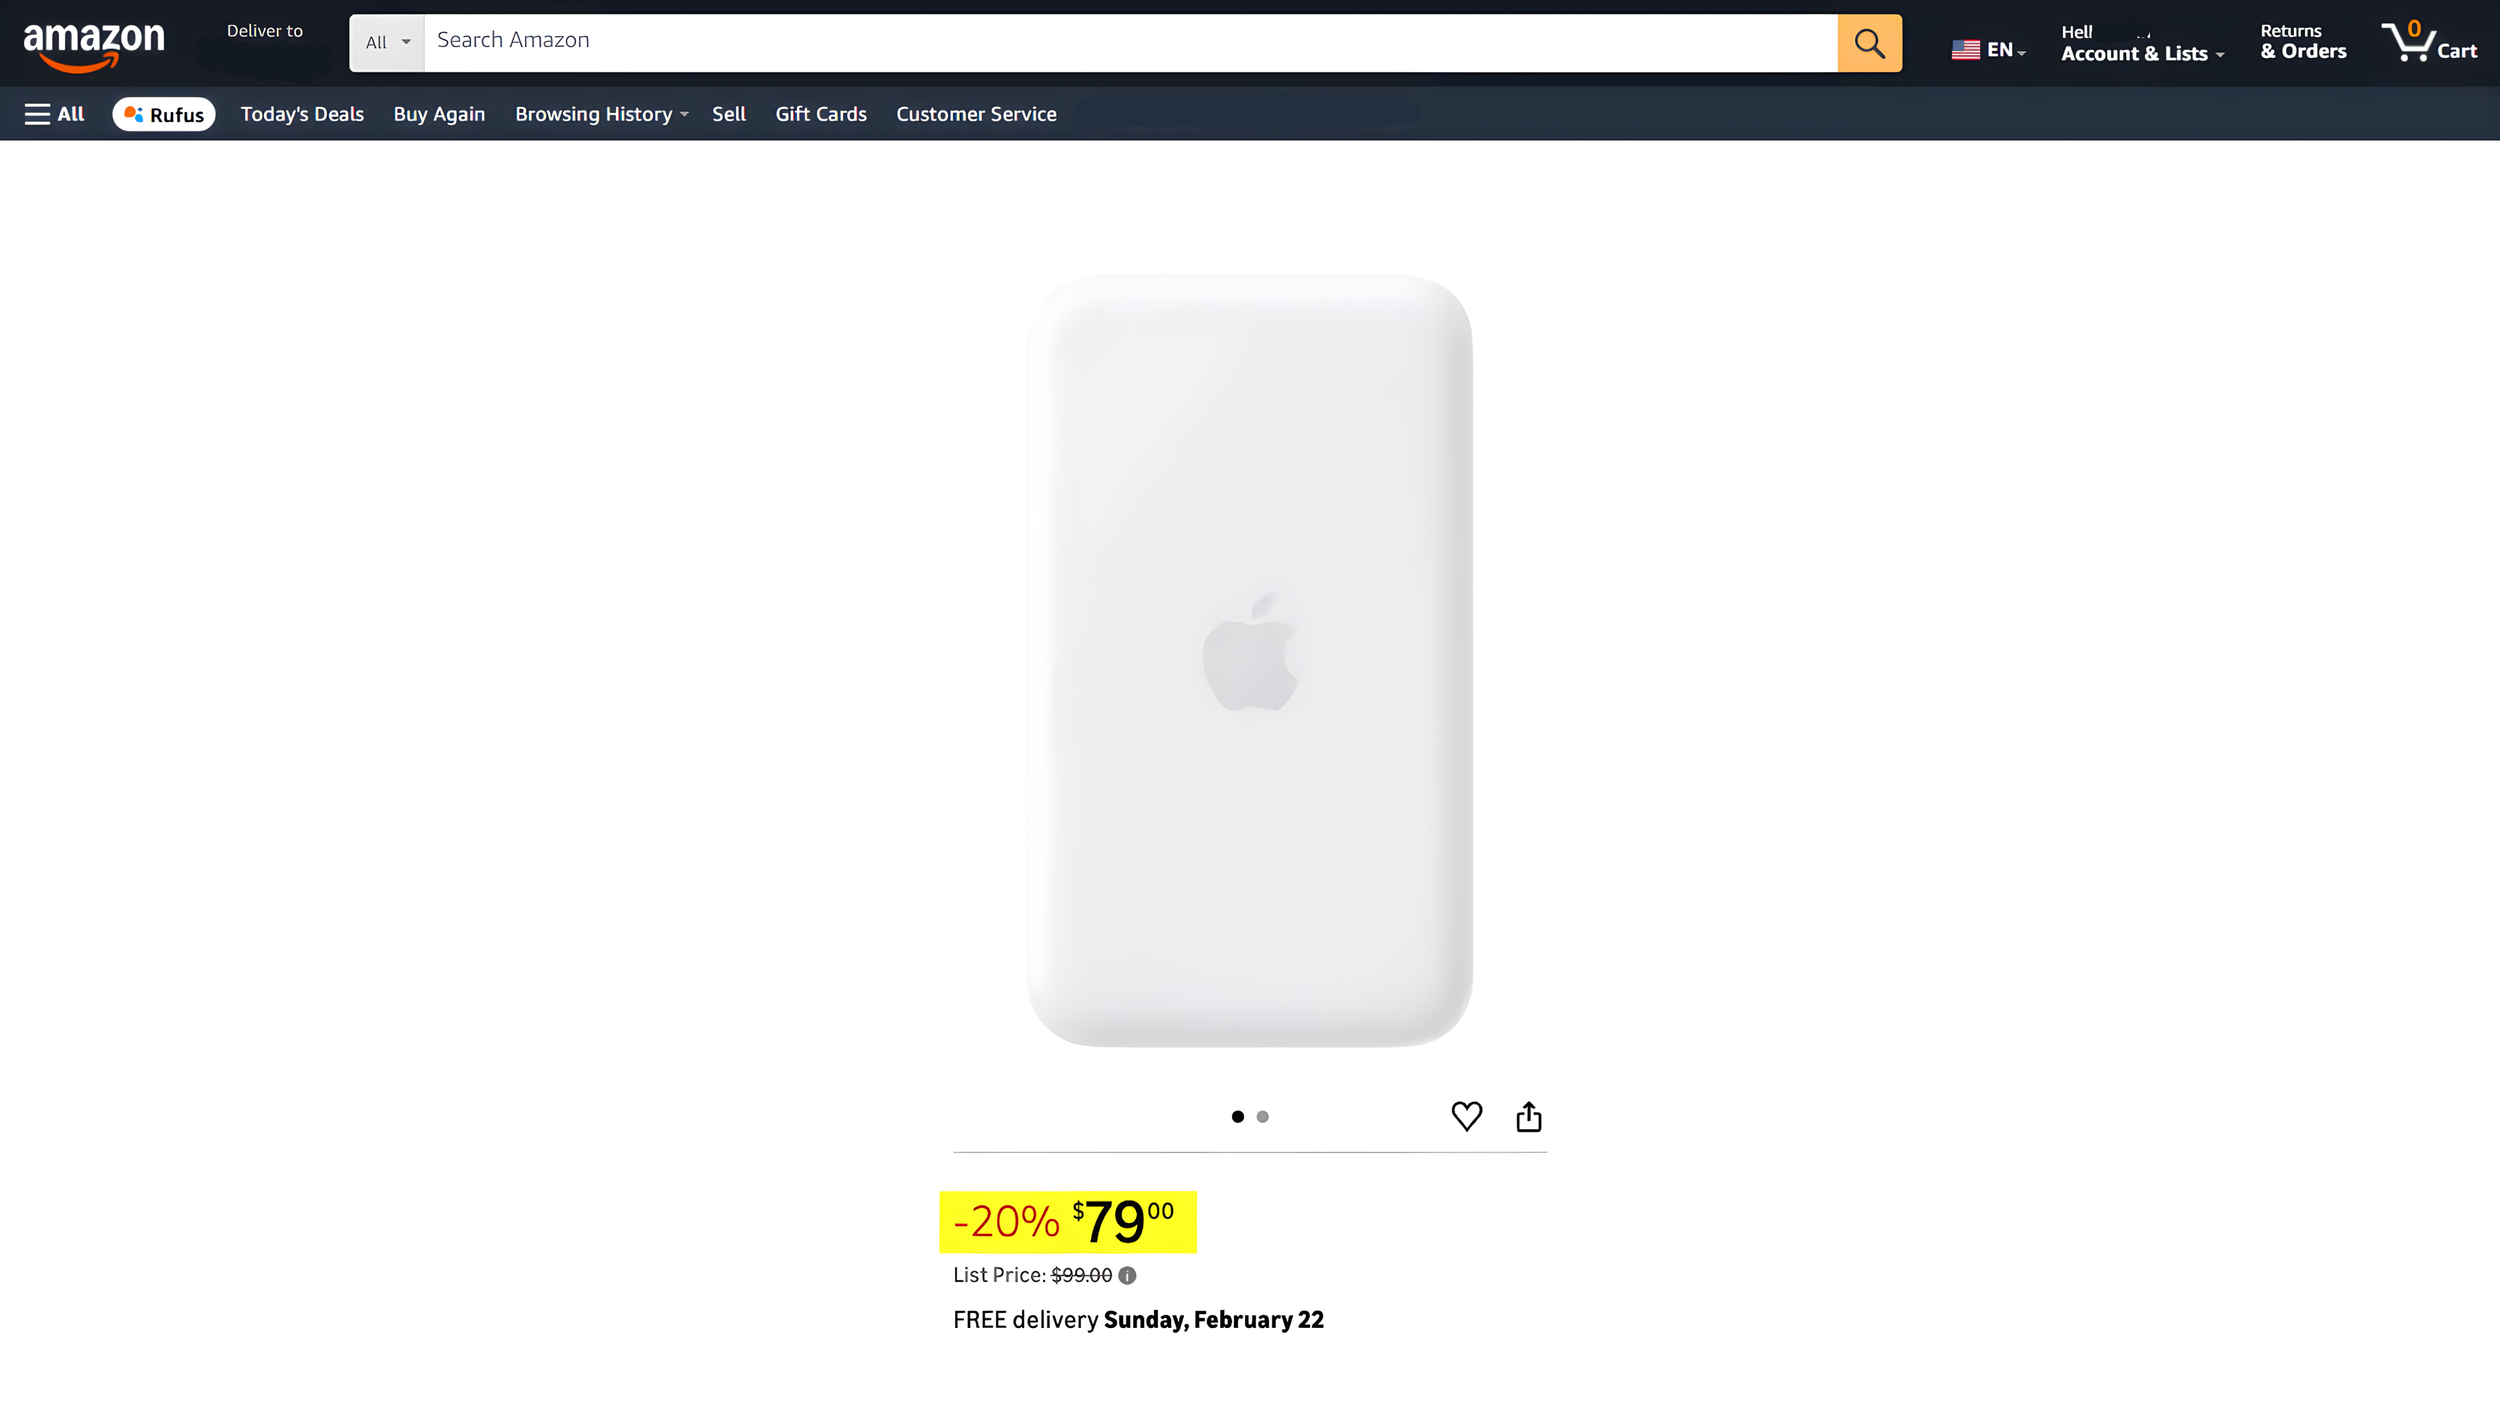Click the white battery pack product image
The width and height of the screenshot is (2500, 1406).
[x=1249, y=661]
